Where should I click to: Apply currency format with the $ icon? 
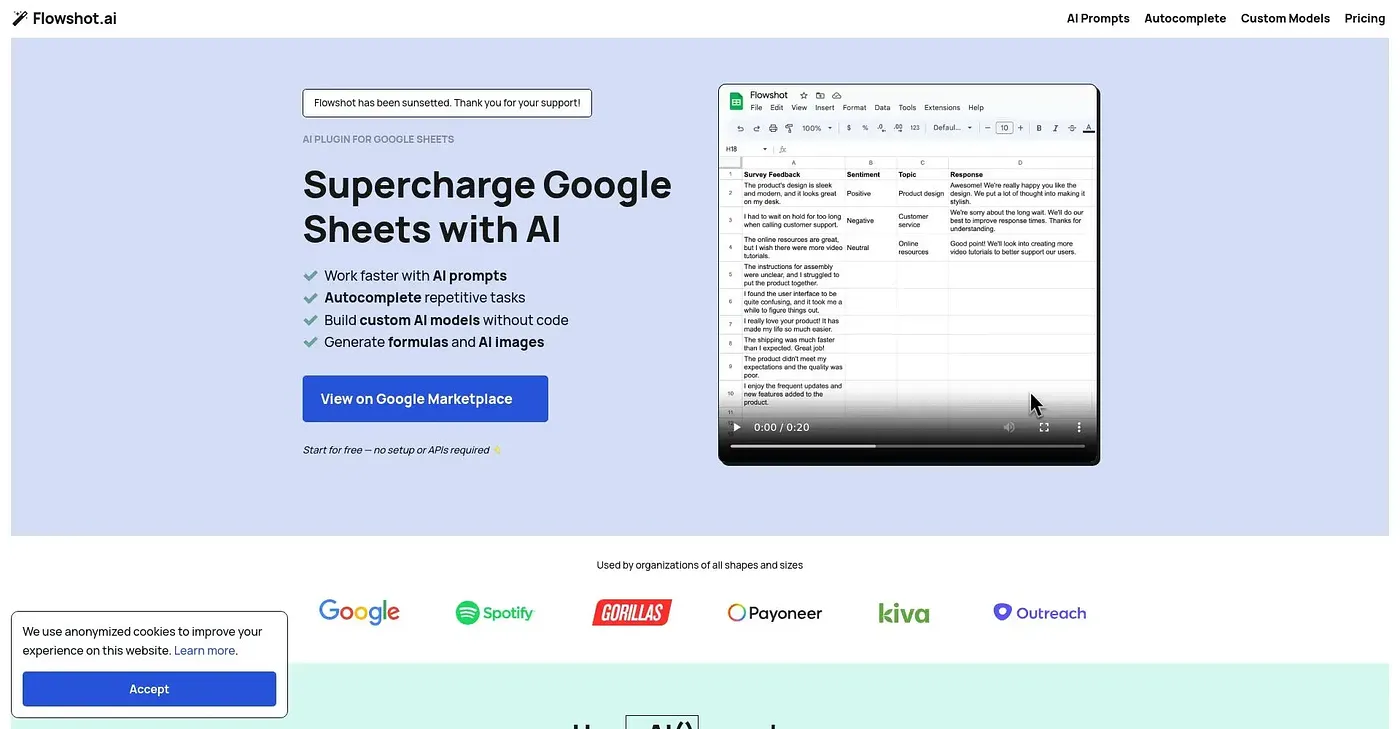coord(849,128)
